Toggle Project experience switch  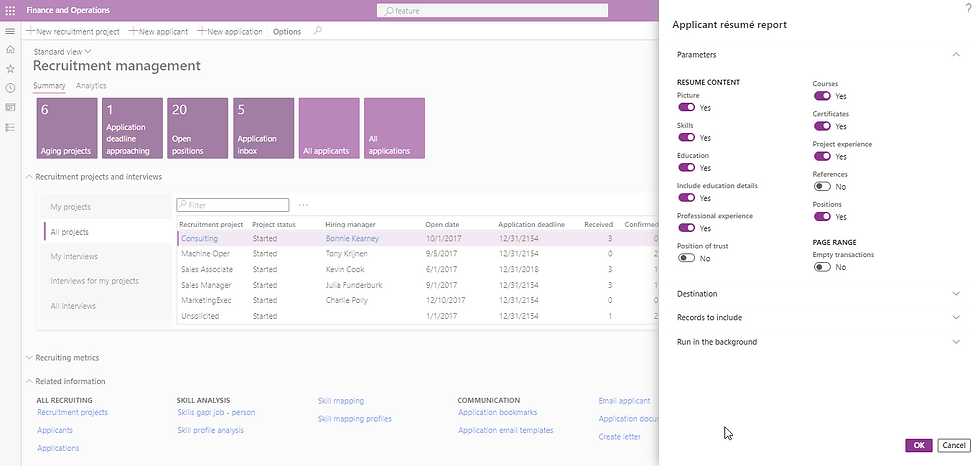click(822, 156)
